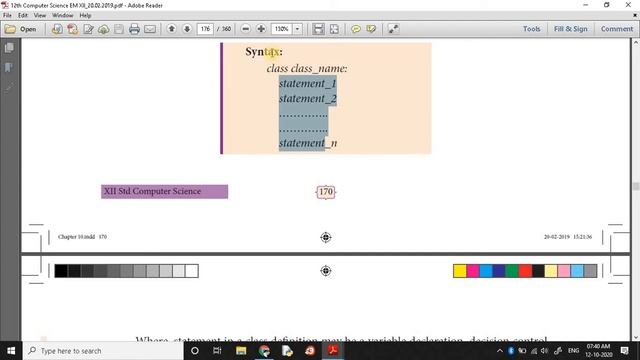Click the Save to cloud icon
This screenshot has height=360, width=640.
(x=104, y=29)
